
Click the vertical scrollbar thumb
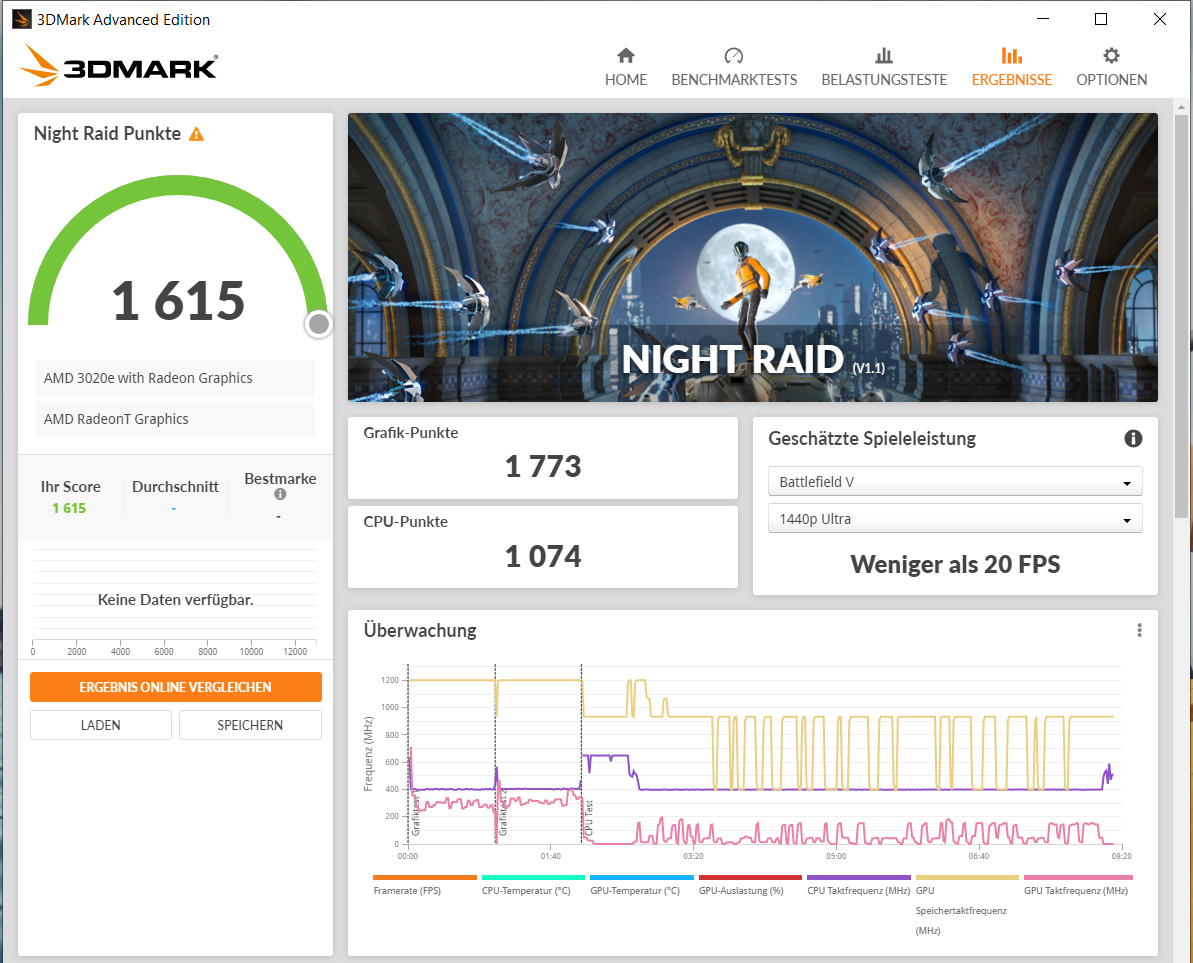pos(1180,316)
